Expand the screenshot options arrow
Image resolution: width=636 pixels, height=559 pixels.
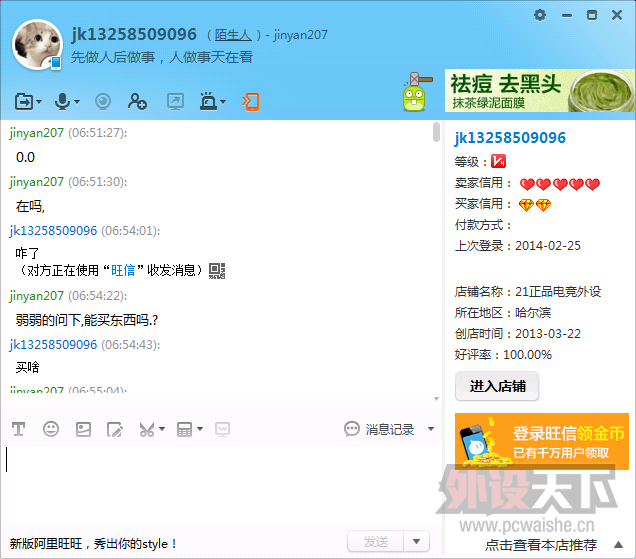pos(162,429)
